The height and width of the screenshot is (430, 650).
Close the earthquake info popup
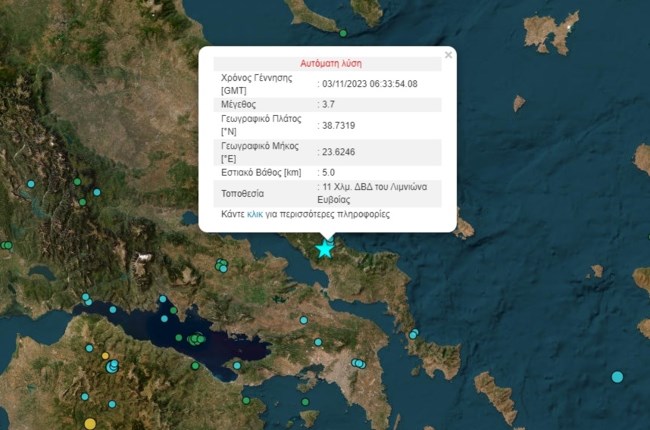pyautogui.click(x=448, y=55)
